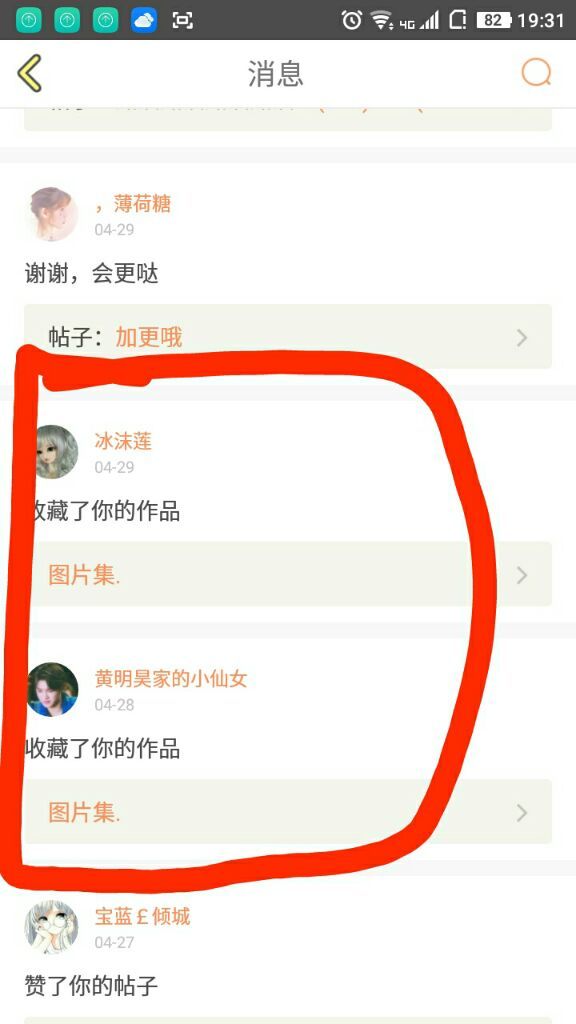Open the username link 冰沫莲

(x=123, y=441)
